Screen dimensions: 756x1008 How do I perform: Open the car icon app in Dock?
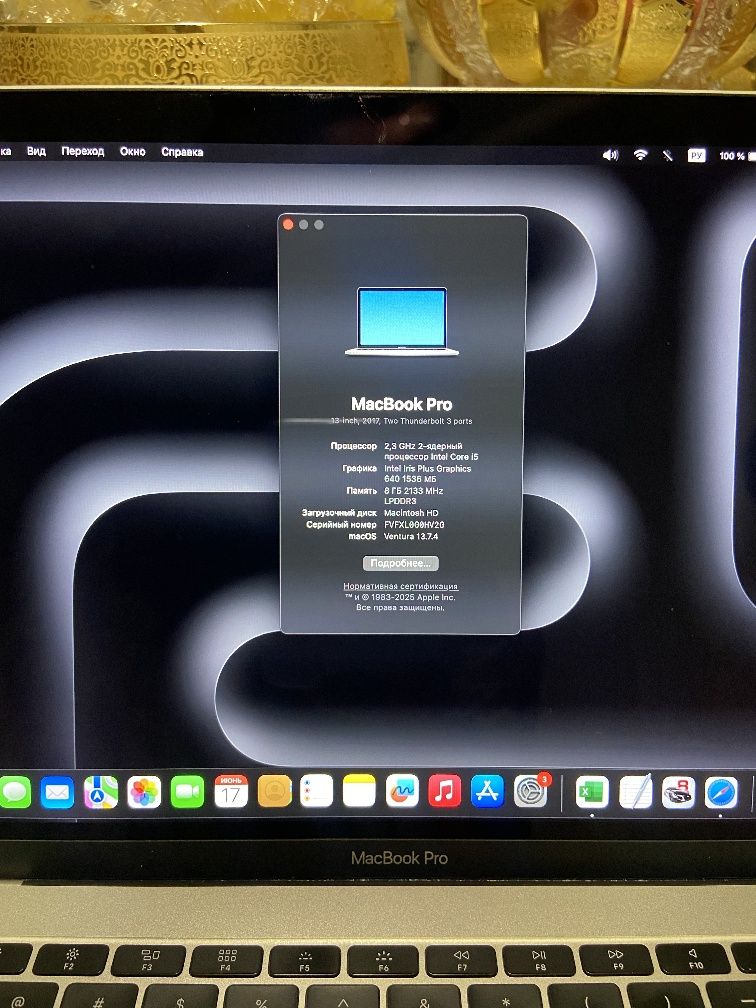[678, 791]
